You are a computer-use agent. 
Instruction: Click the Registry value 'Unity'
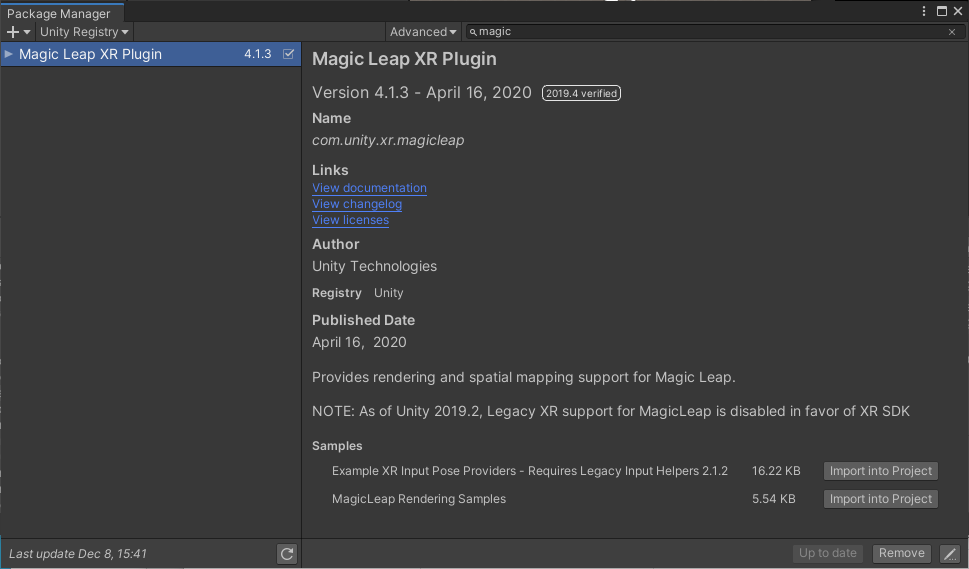[388, 293]
